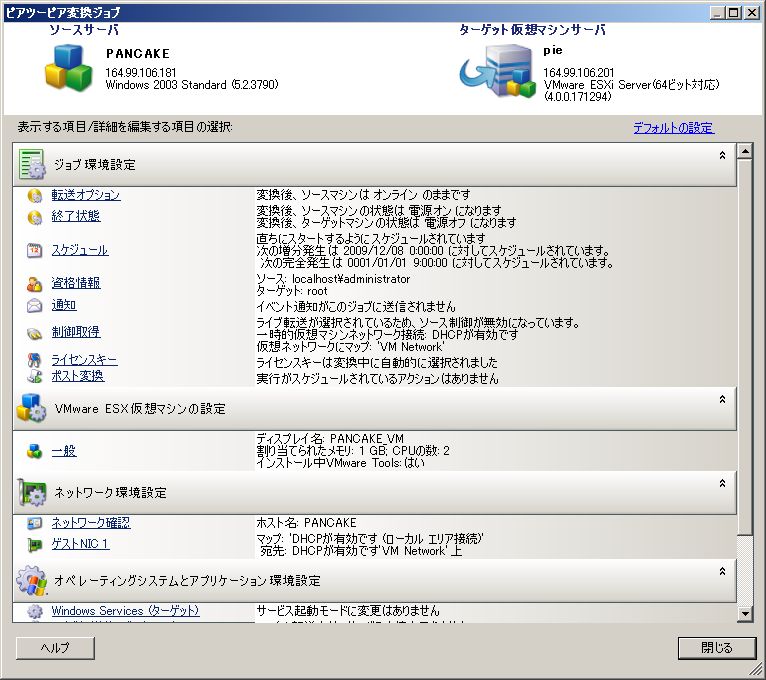This screenshot has height=680, width=766.
Task: Collapse the VMware ESX 仮想マシンの設定 chevron
Action: 722,400
